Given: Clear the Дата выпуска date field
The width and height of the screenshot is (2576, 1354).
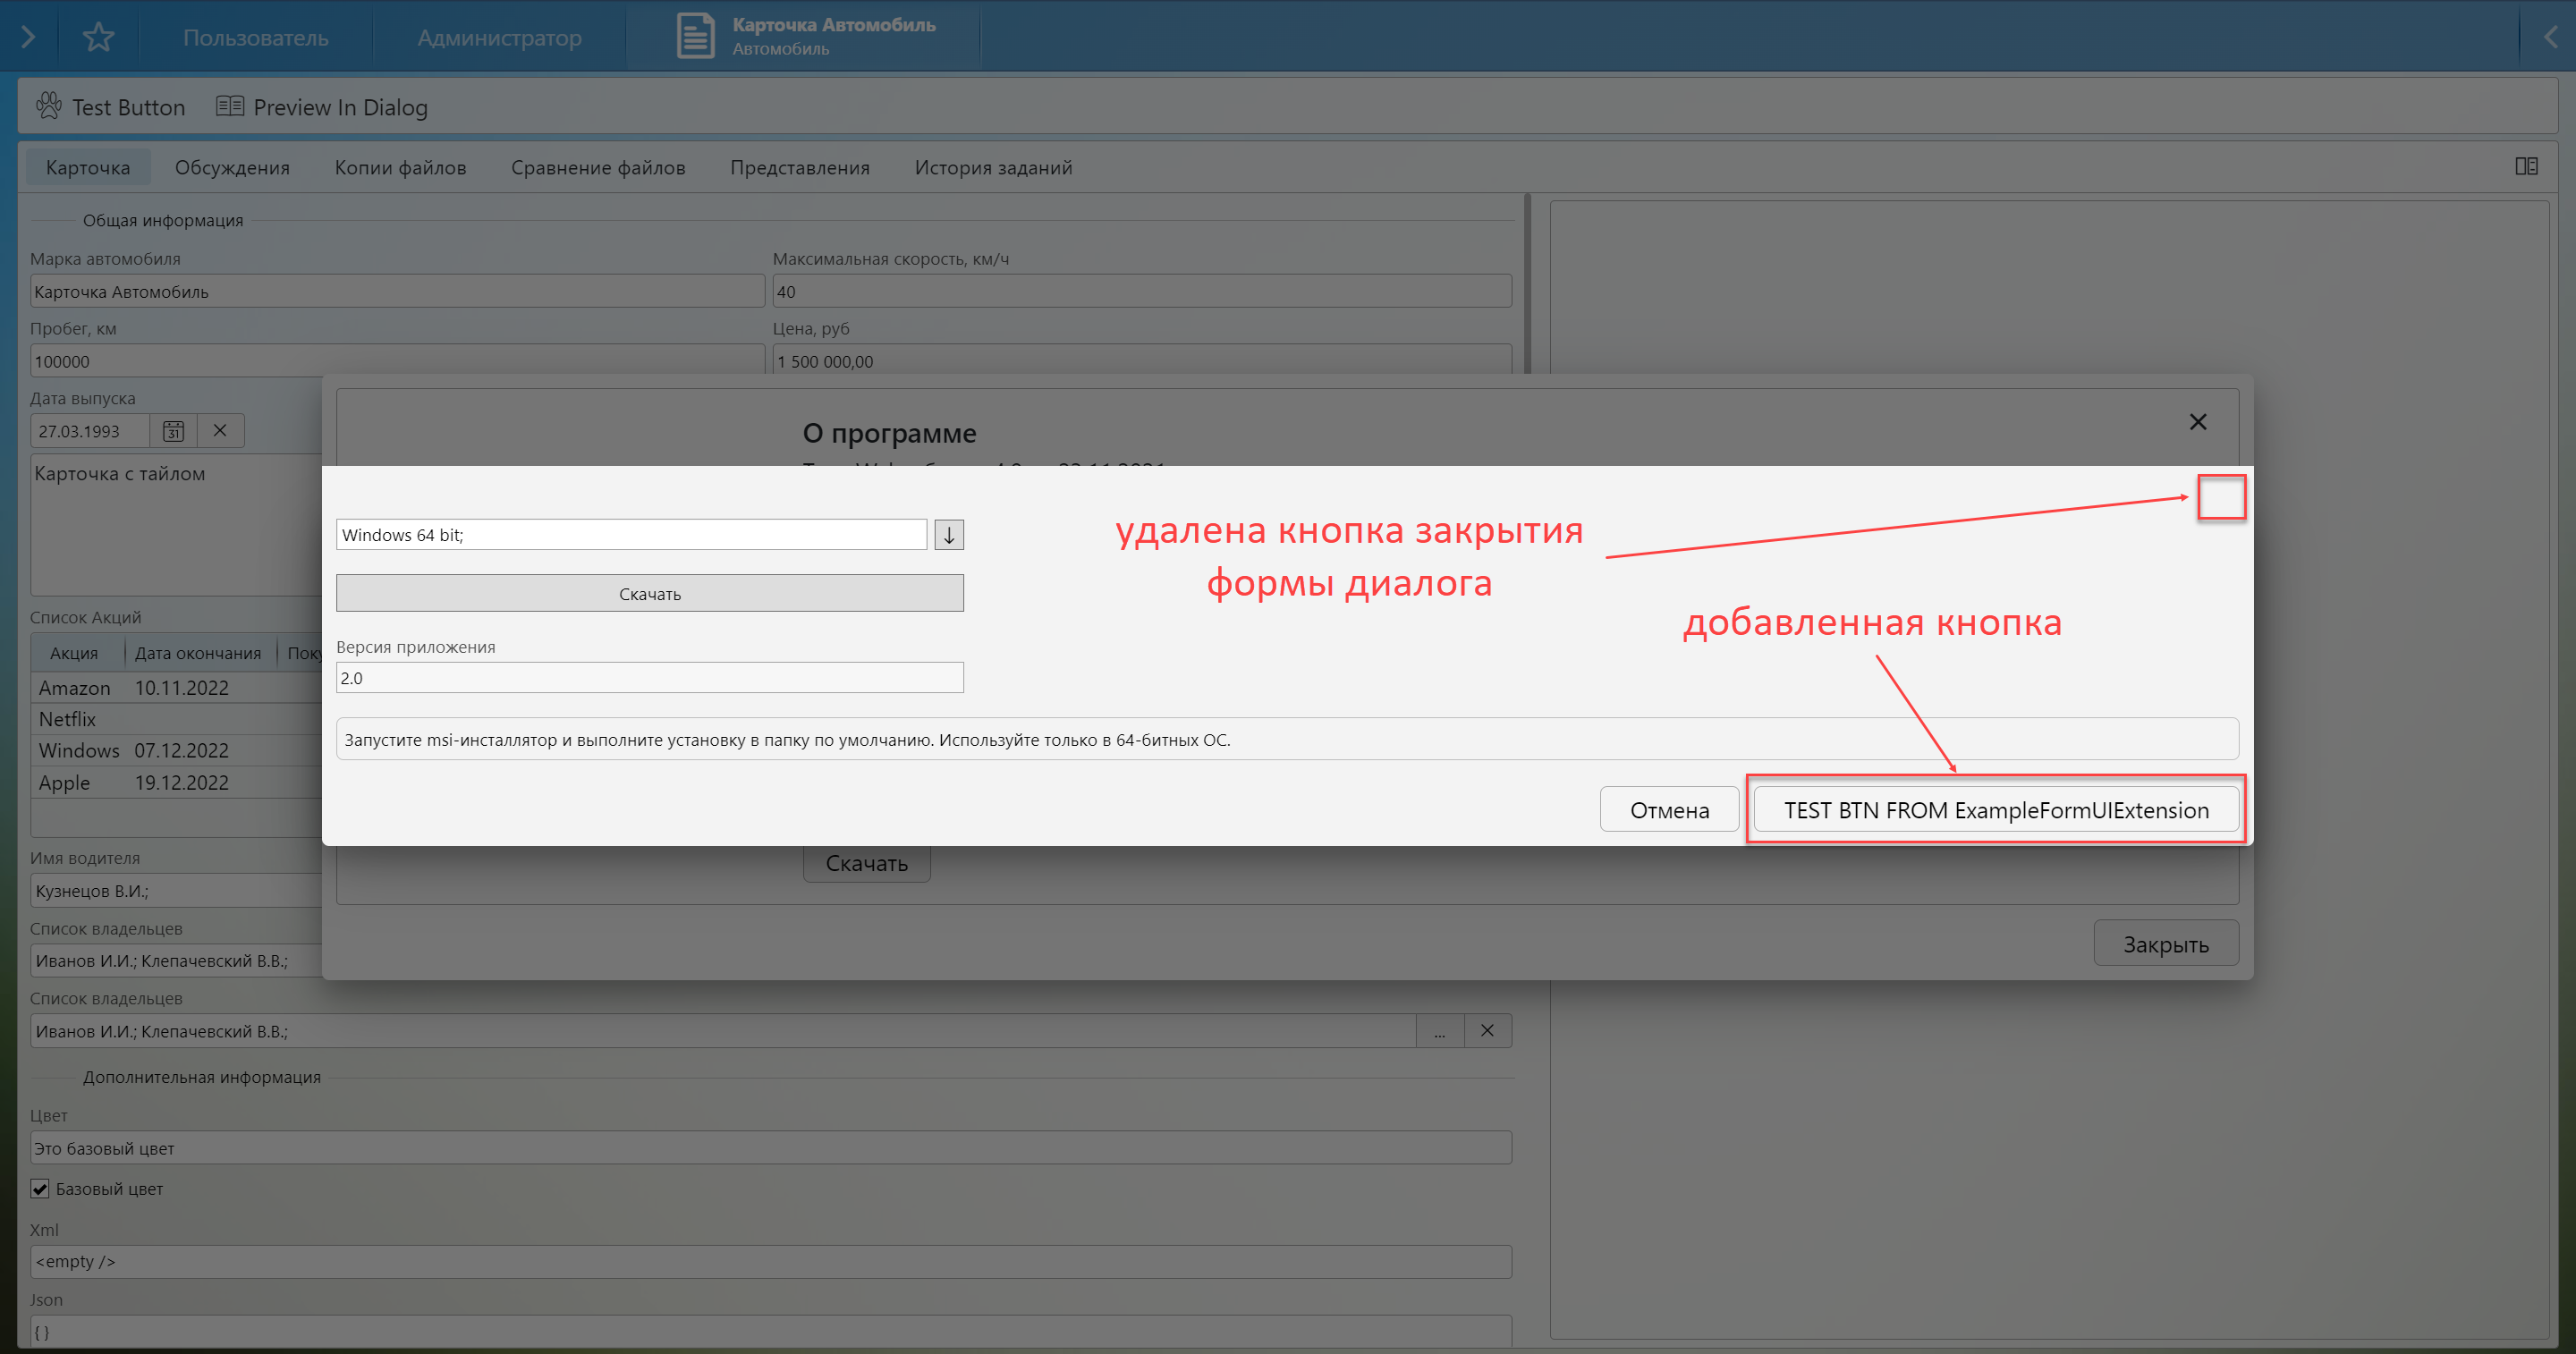Looking at the screenshot, I should [220, 431].
